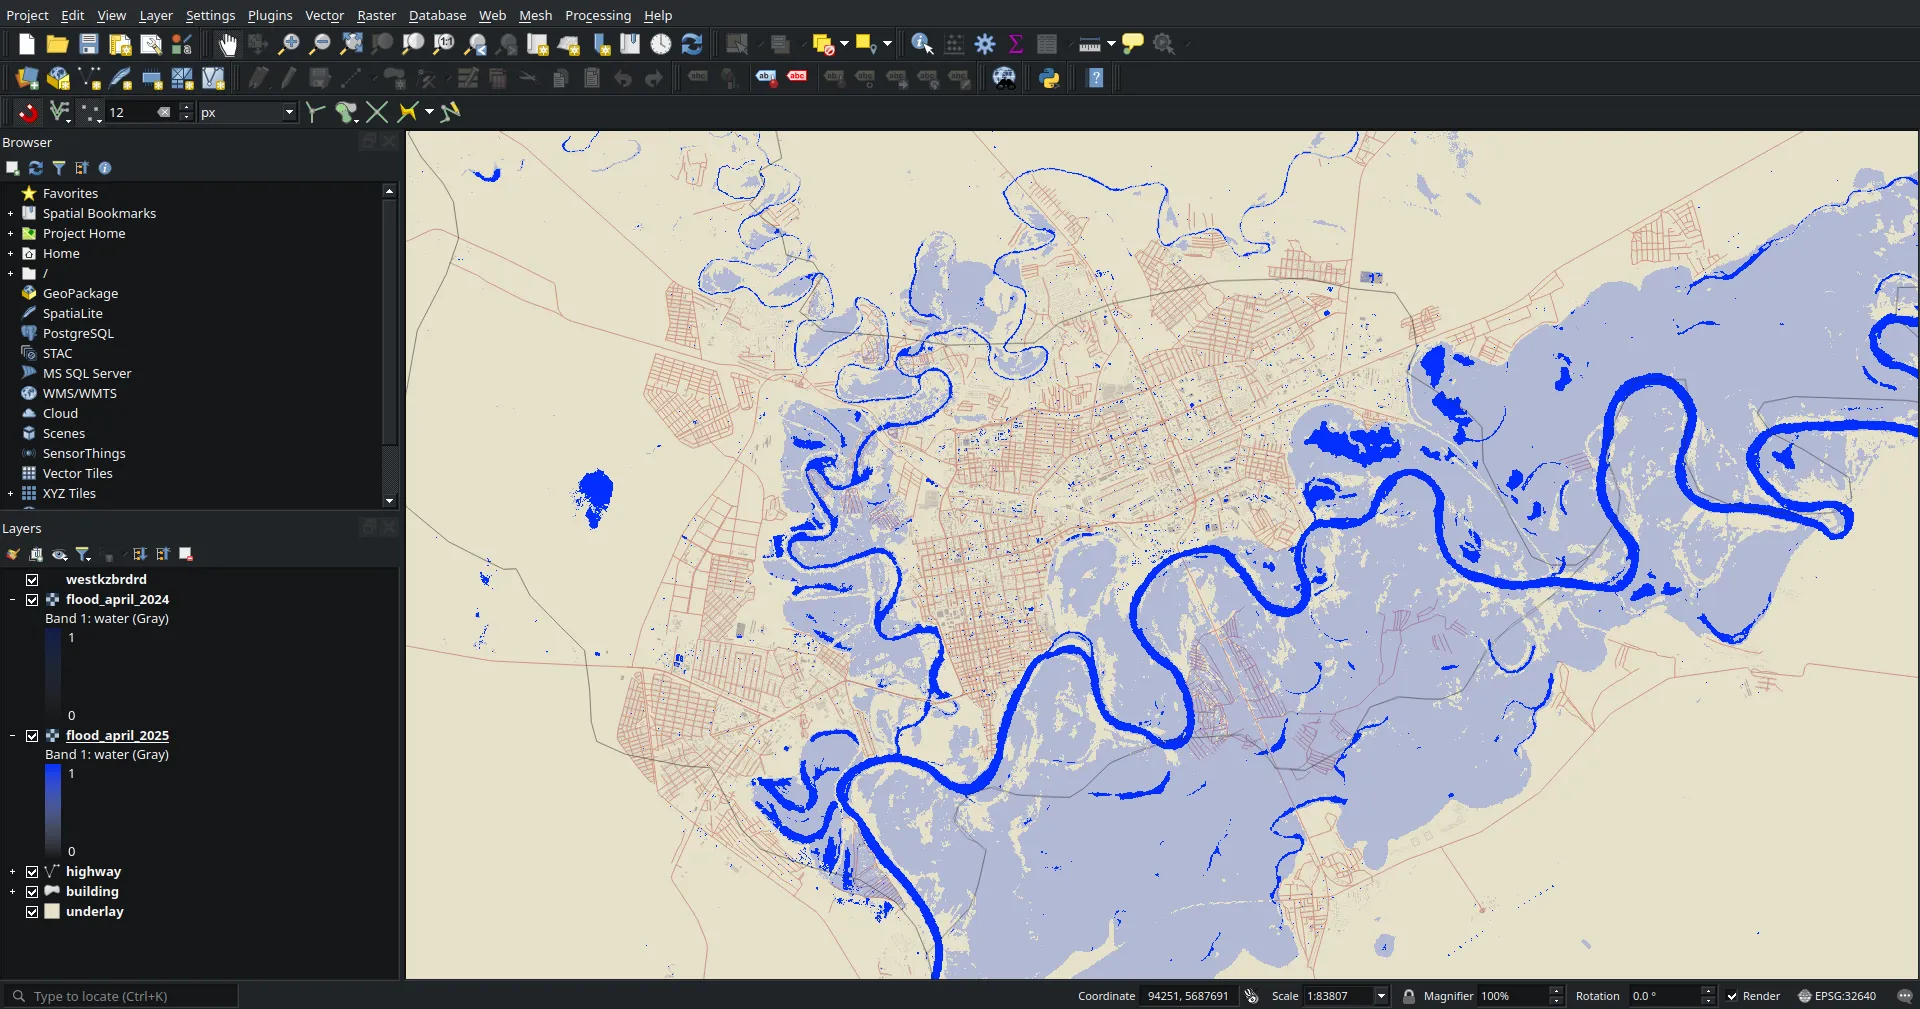This screenshot has width=1920, height=1009.
Task: Open the Processing Toolbox gear icon
Action: (985, 44)
